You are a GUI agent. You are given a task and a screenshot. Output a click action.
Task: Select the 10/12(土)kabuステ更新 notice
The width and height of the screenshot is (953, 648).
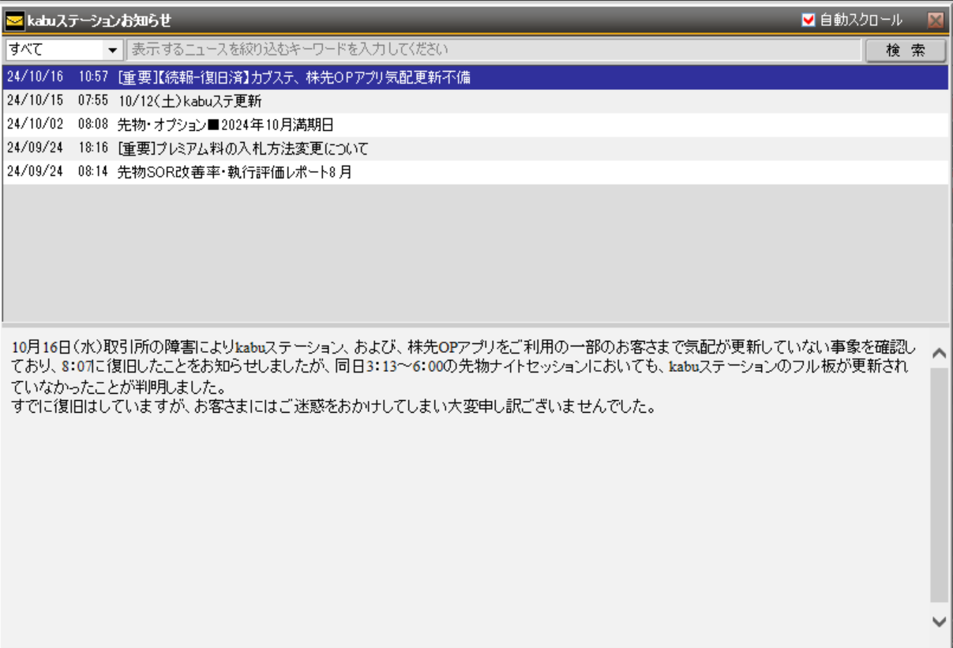click(x=476, y=101)
